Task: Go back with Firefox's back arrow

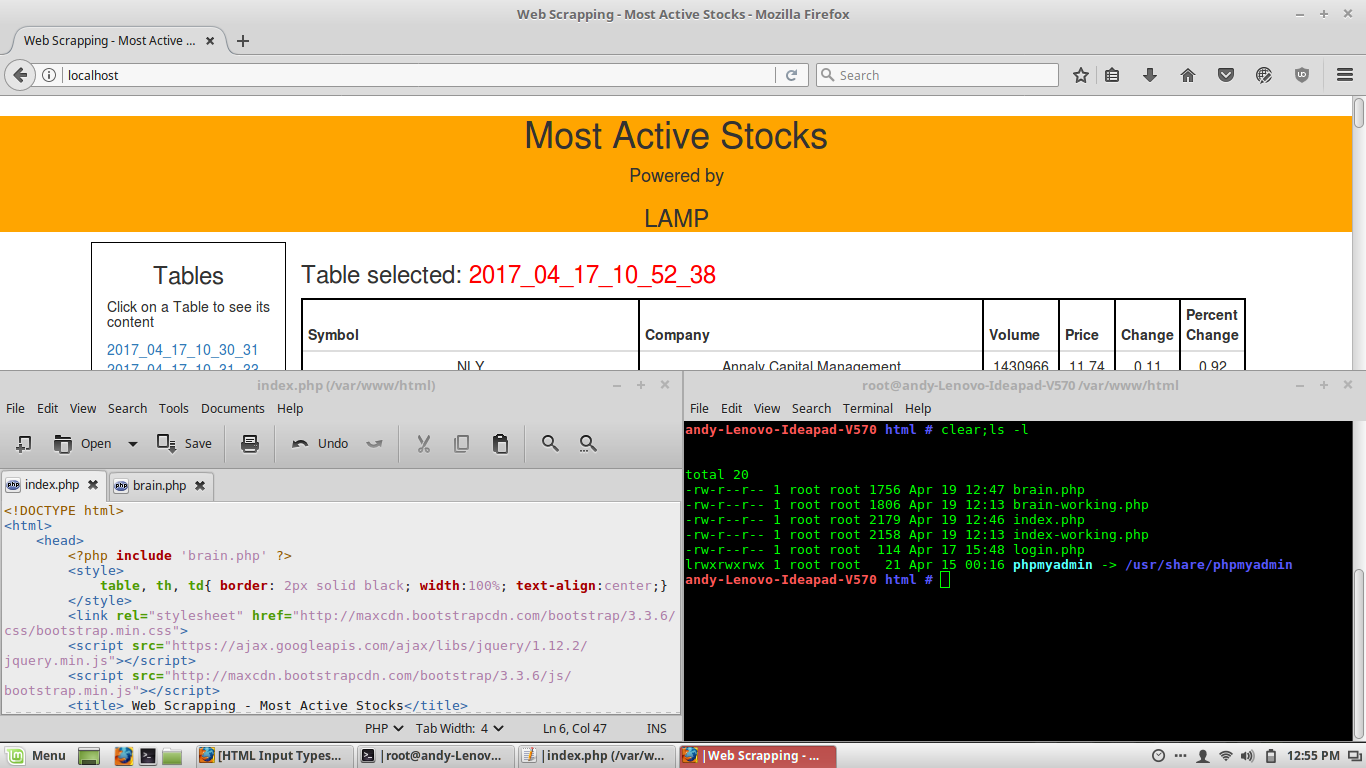Action: (x=20, y=75)
